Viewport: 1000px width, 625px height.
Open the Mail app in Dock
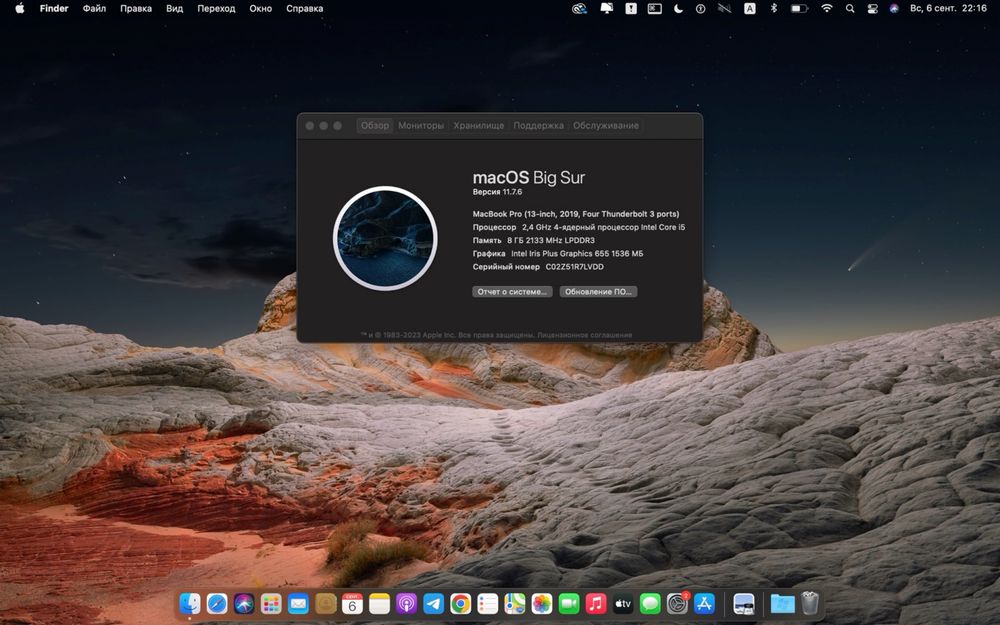pyautogui.click(x=298, y=603)
